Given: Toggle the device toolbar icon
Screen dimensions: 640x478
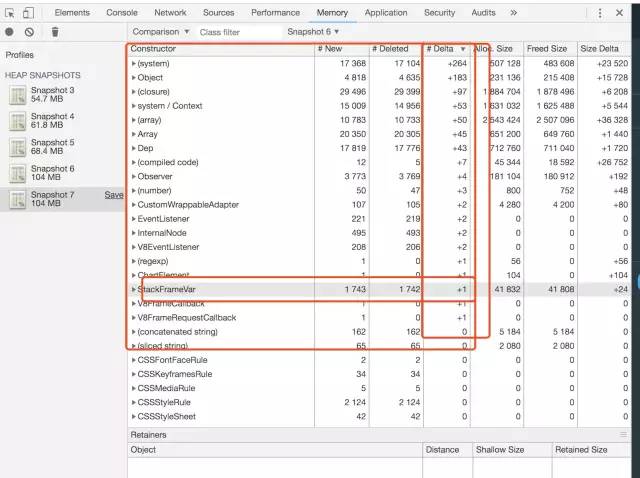Looking at the screenshot, I should click(x=28, y=13).
